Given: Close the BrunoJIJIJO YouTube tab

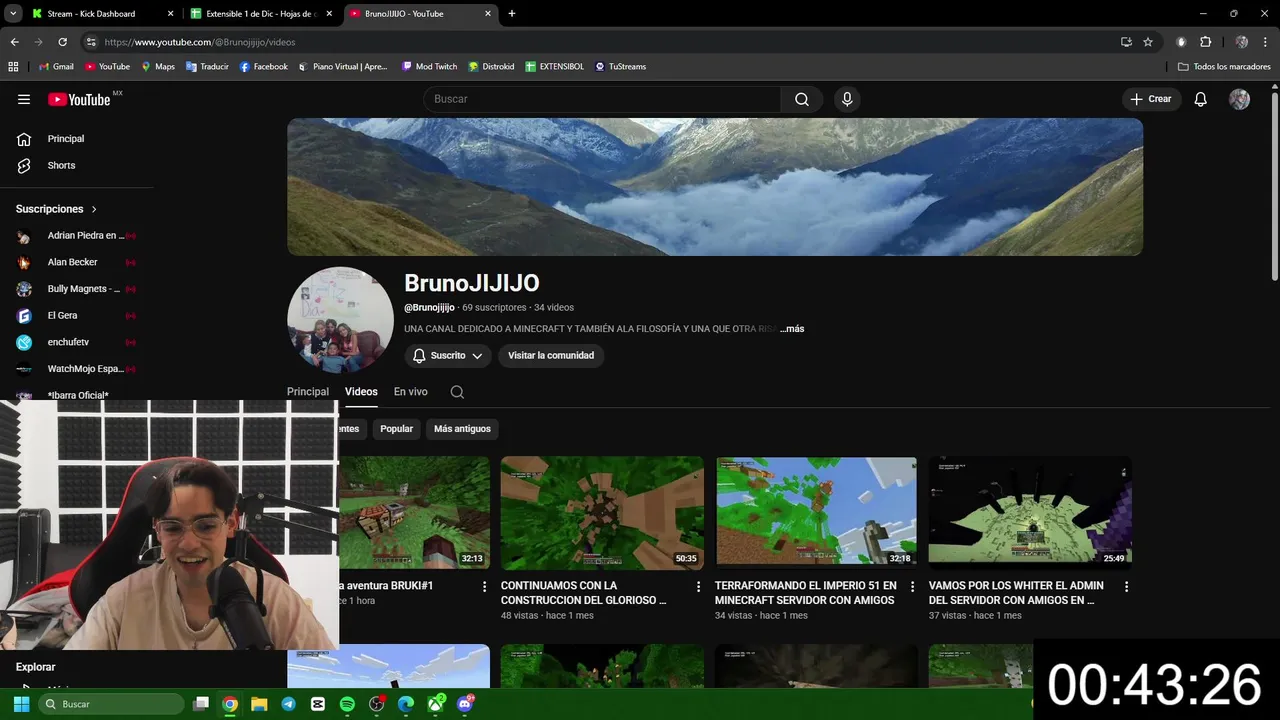Looking at the screenshot, I should 488,14.
